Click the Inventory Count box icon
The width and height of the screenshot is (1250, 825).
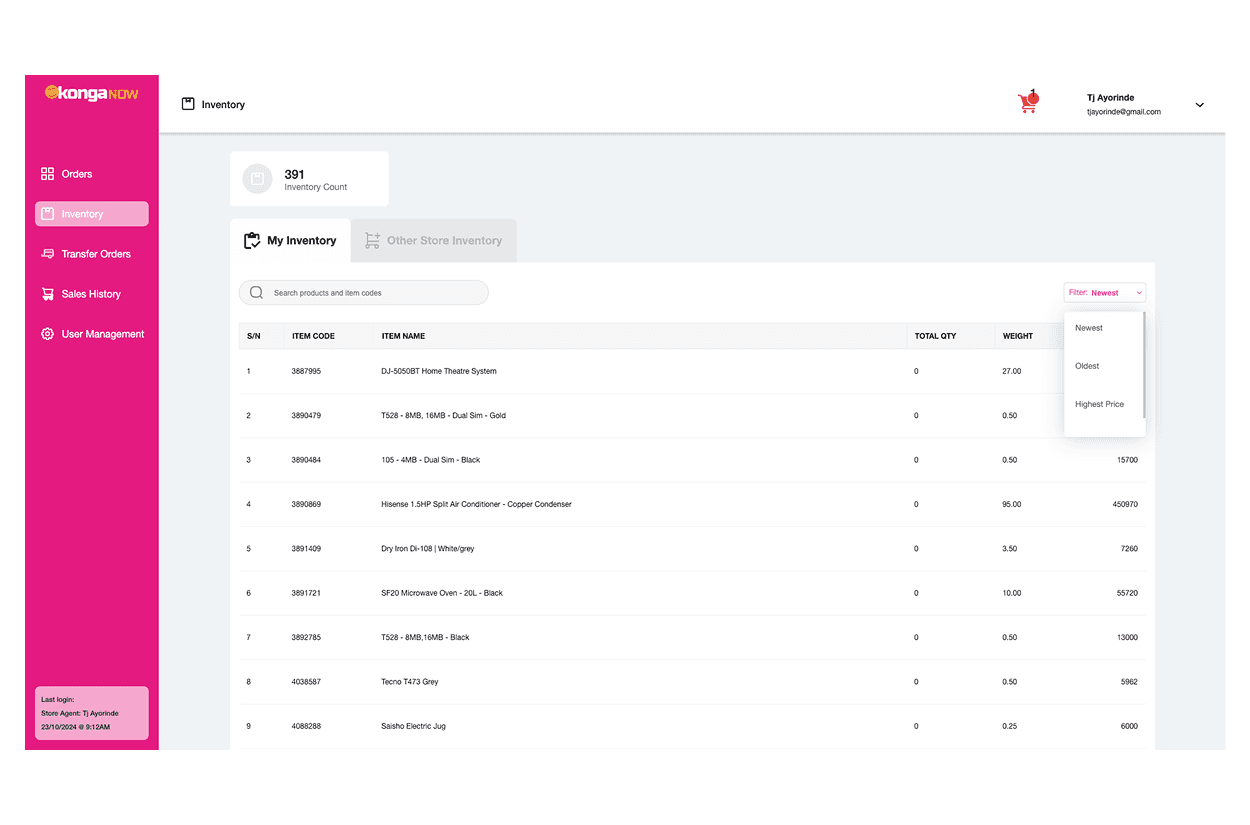tap(257, 179)
